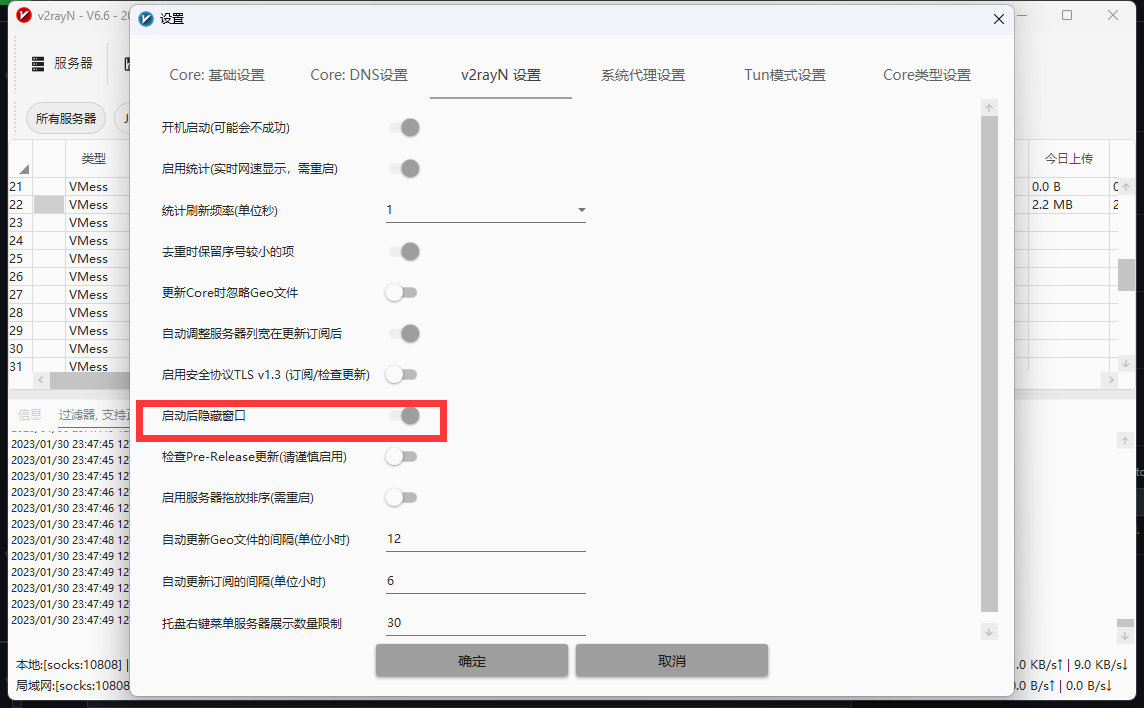Image resolution: width=1144 pixels, height=708 pixels.
Task: Switch to the 系统代理设置 tab
Action: tap(643, 74)
